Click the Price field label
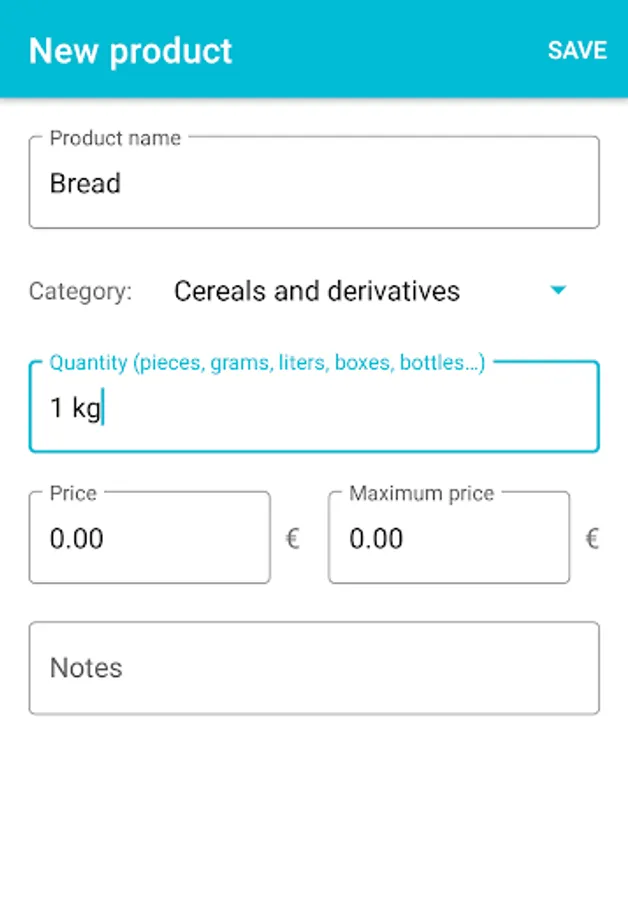This screenshot has width=628, height=900. 73,493
